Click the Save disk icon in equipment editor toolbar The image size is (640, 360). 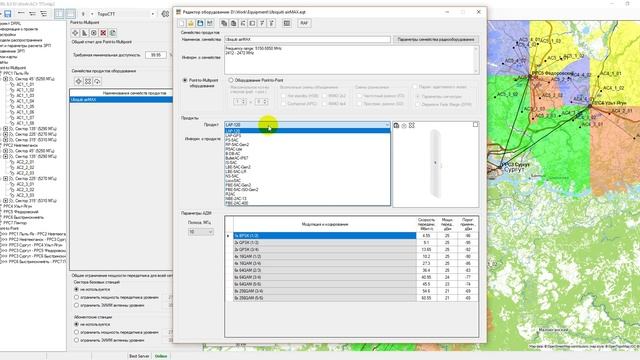click(200, 23)
